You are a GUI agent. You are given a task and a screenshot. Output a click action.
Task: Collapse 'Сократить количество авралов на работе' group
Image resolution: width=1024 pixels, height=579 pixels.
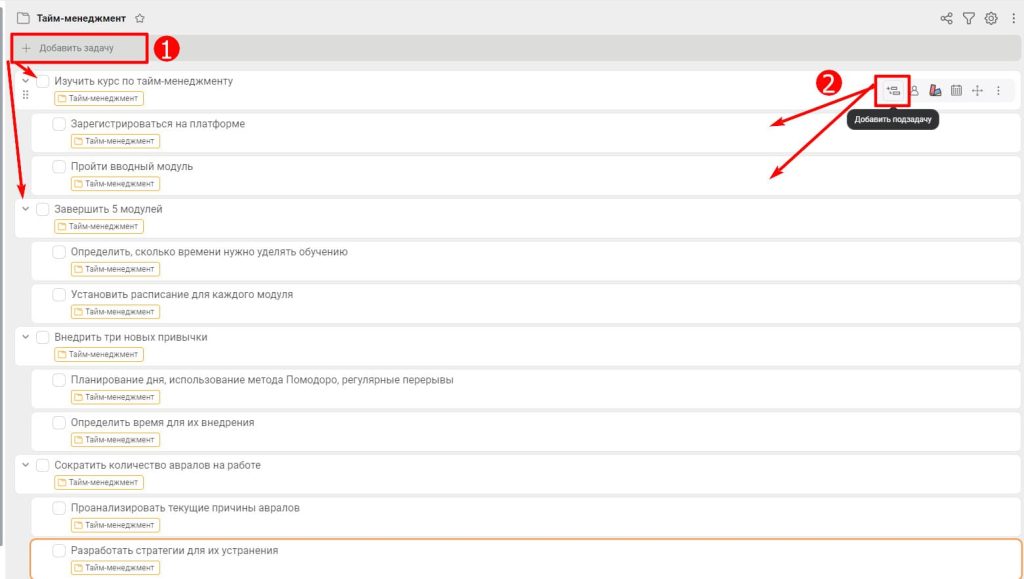point(25,465)
